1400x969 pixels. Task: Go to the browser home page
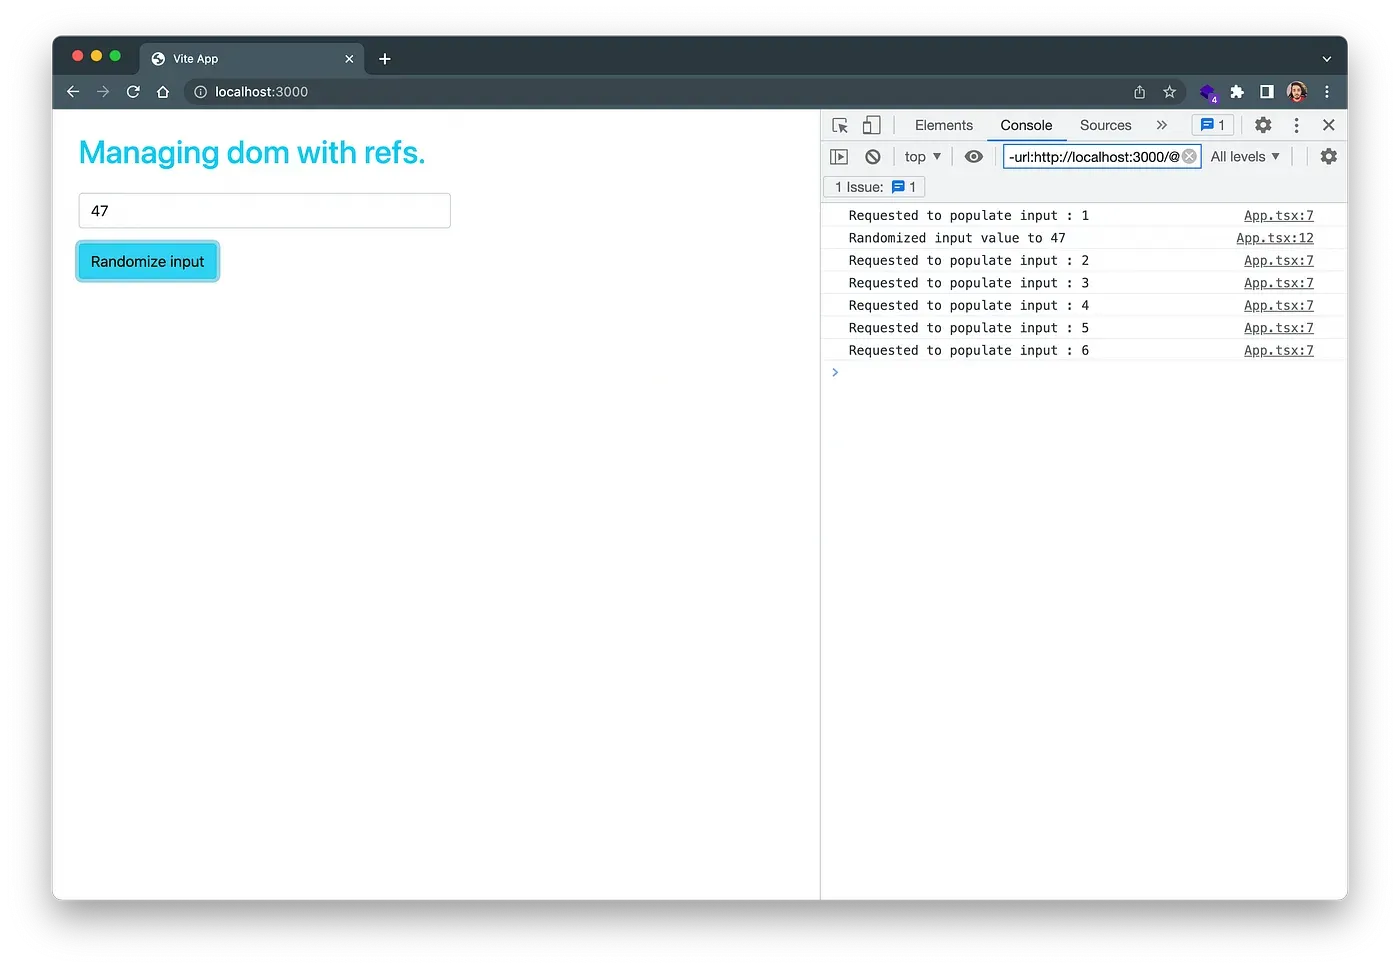[x=163, y=92]
